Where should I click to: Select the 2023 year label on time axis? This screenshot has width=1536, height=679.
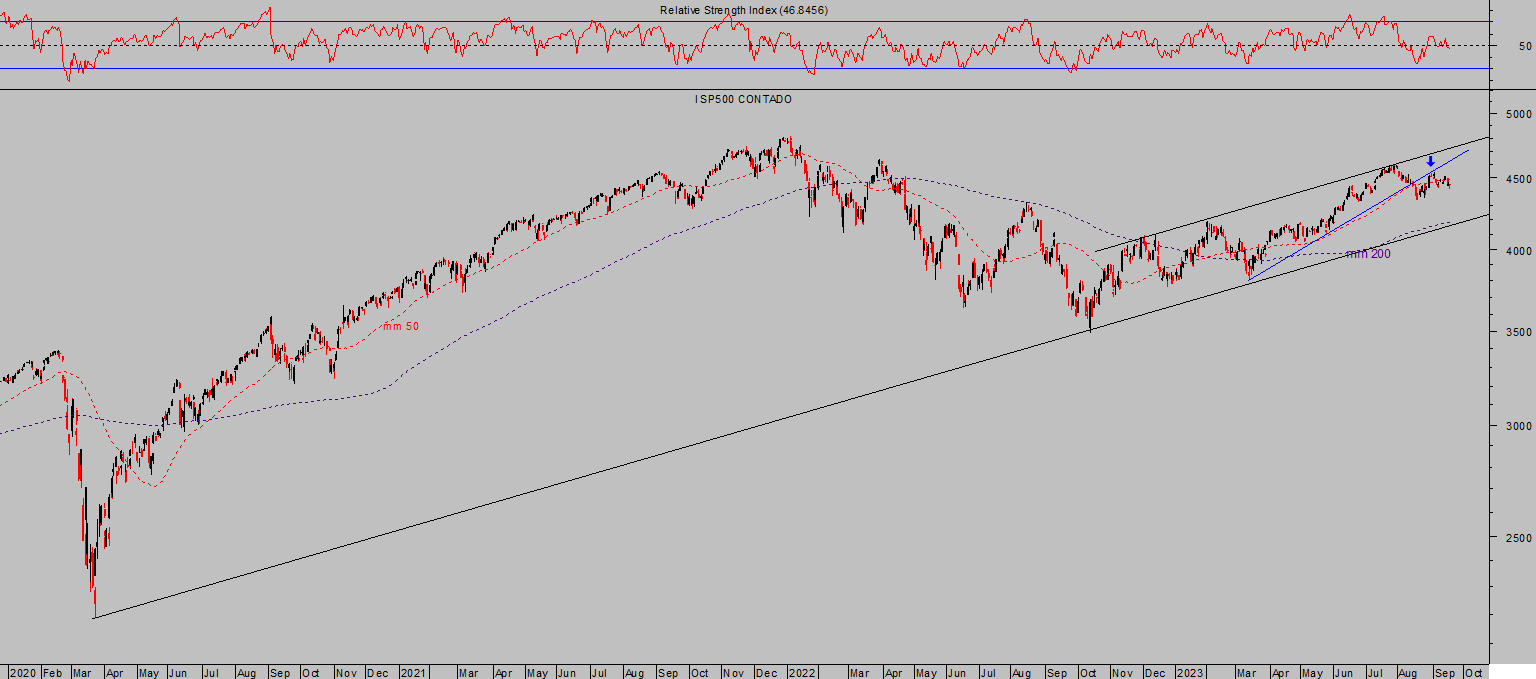click(1191, 672)
